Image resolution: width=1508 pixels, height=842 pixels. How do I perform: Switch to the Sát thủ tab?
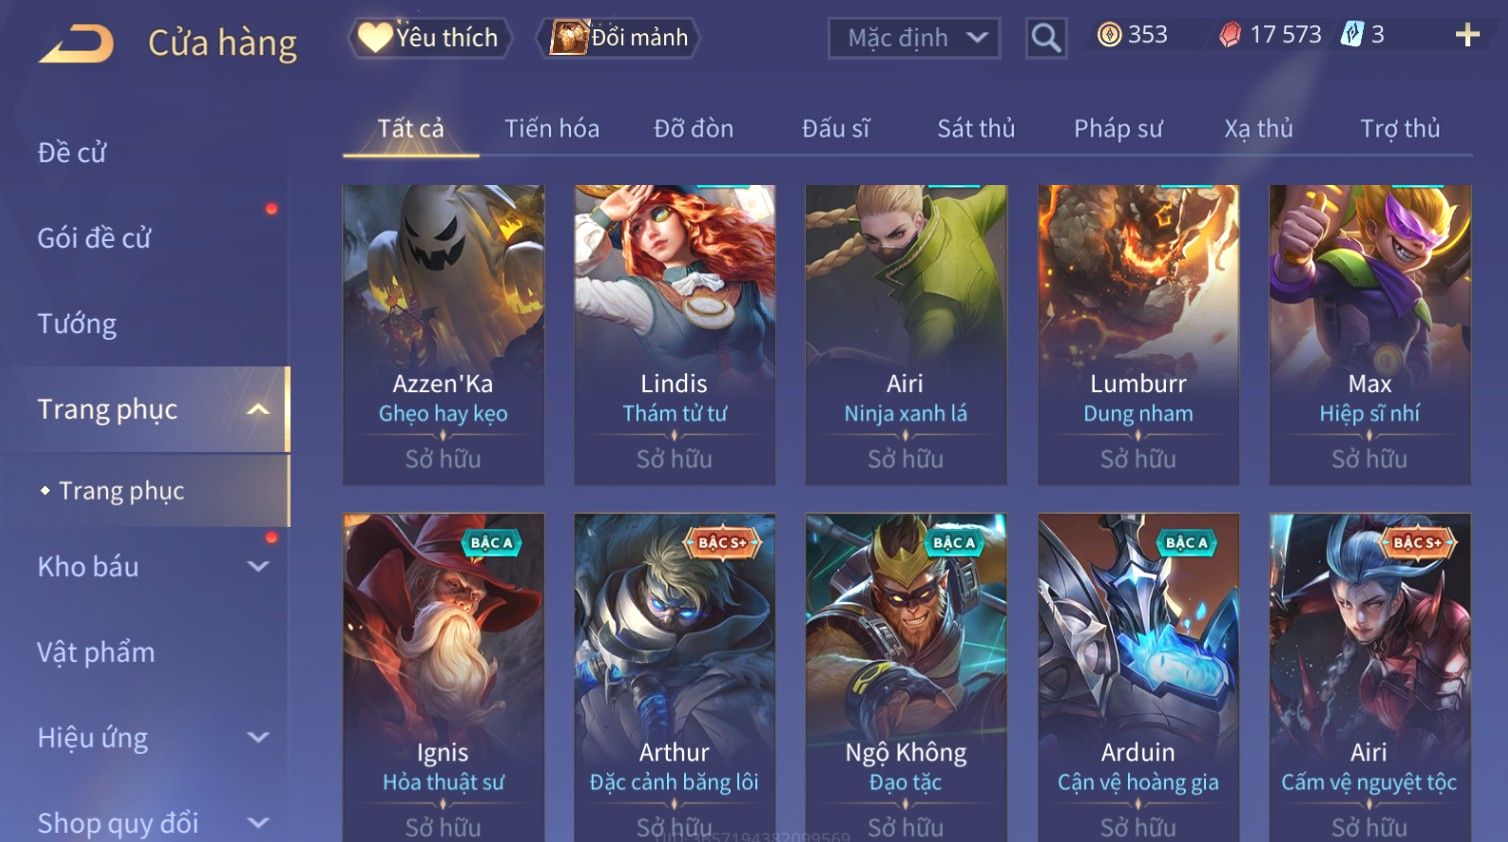[x=976, y=129]
